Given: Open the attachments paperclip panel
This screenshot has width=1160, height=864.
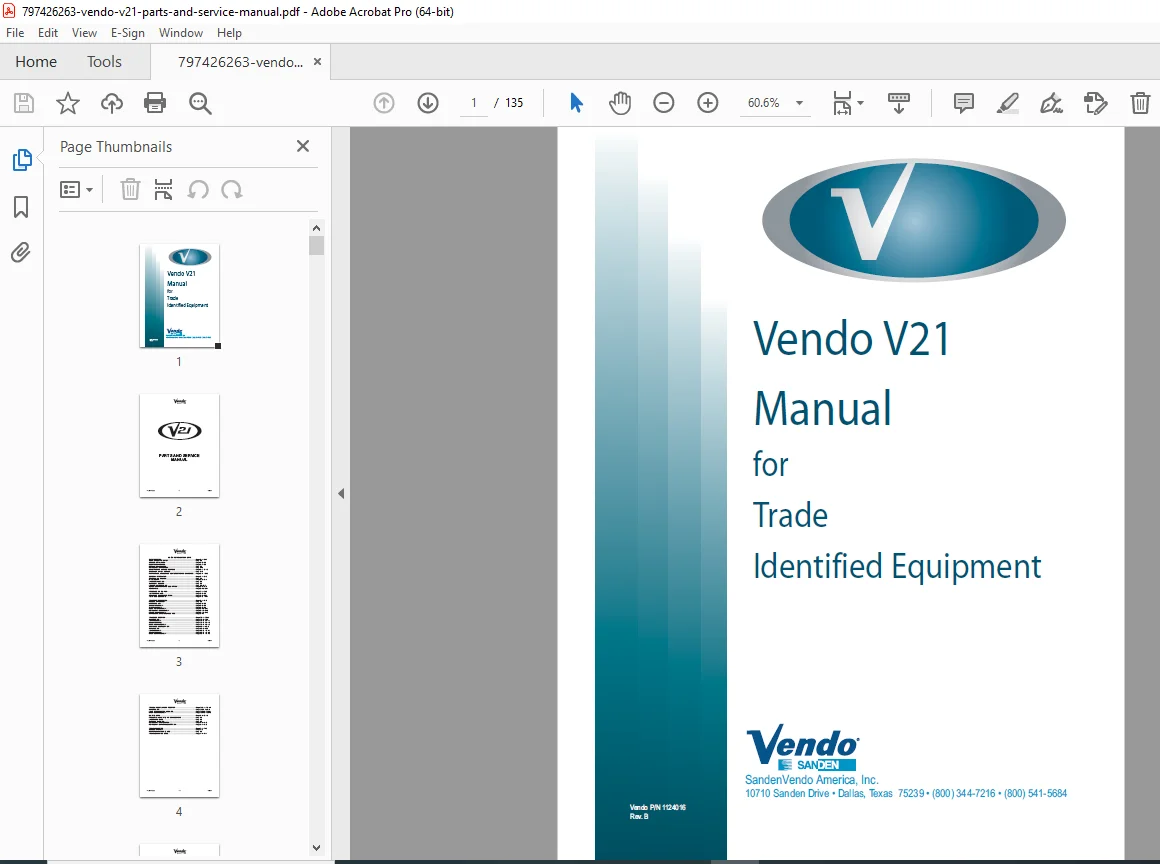Looking at the screenshot, I should 21,253.
